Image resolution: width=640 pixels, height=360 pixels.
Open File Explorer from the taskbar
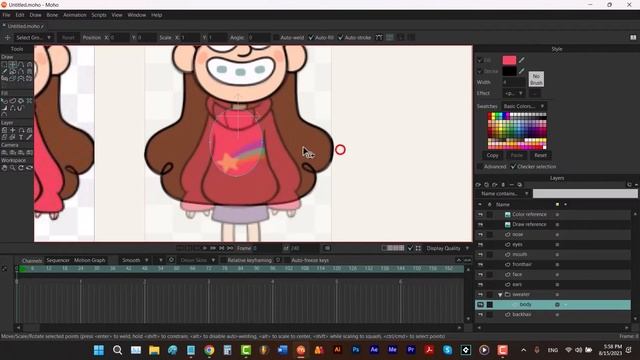click(x=154, y=350)
